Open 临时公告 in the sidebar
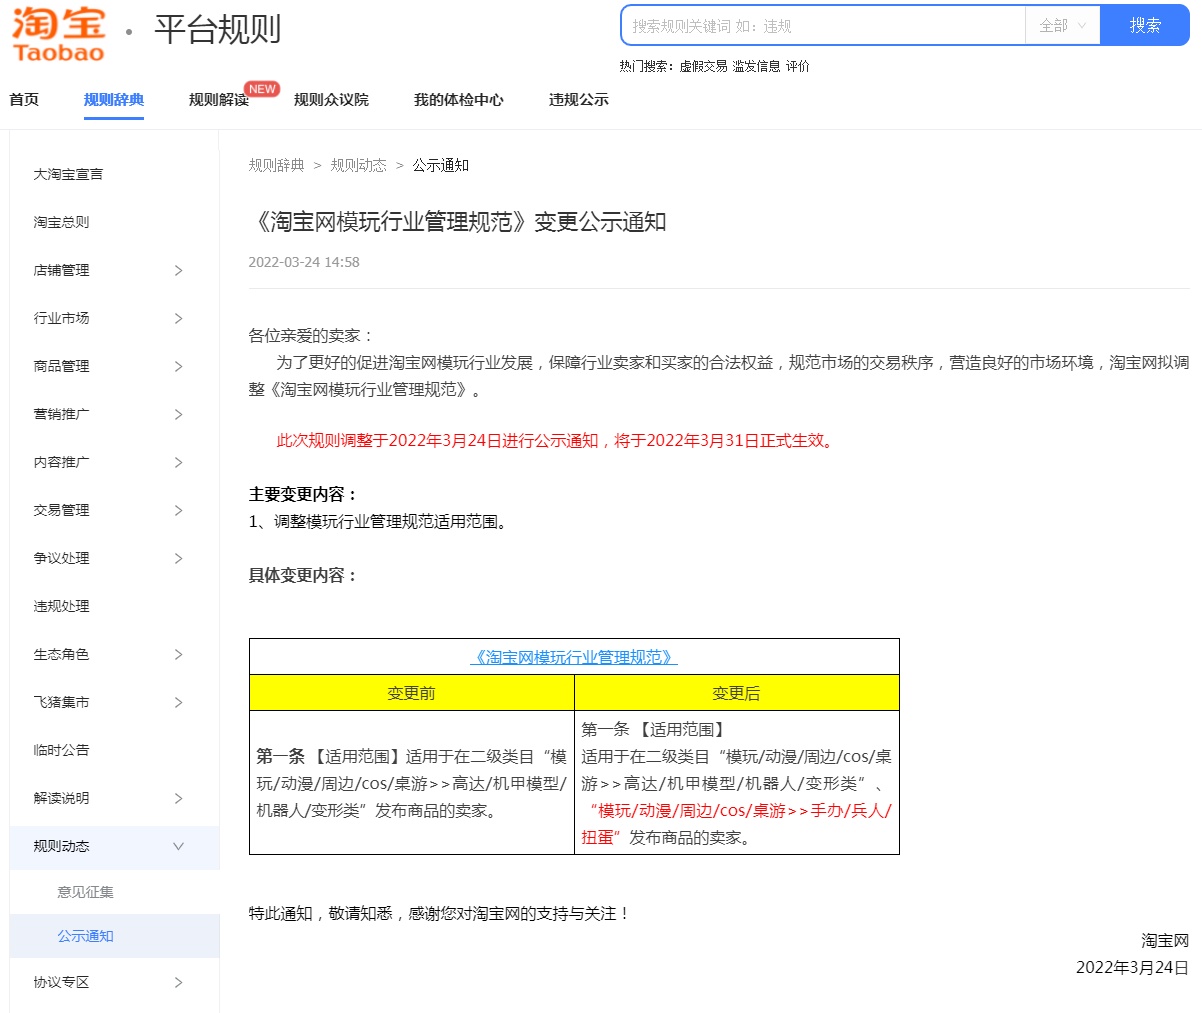Image resolution: width=1202 pixels, height=1013 pixels. click(x=61, y=750)
